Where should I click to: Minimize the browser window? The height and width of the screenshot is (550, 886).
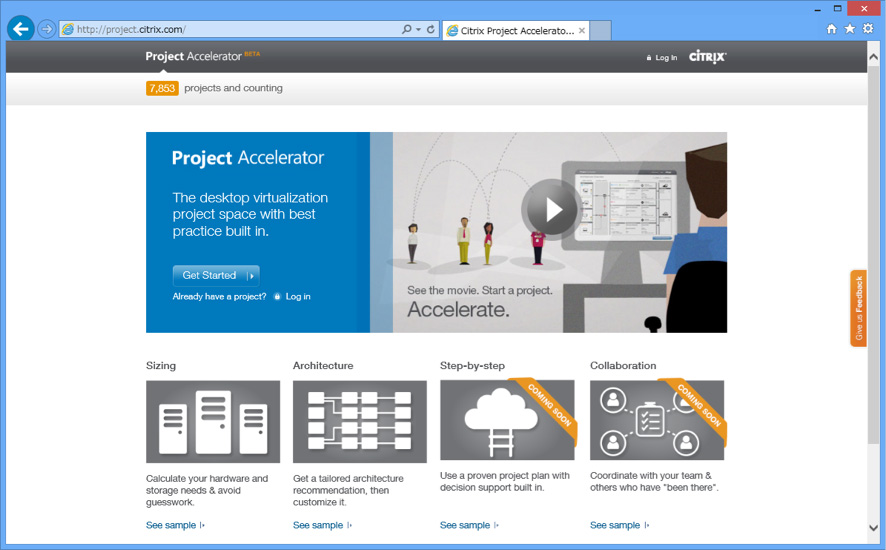[x=818, y=9]
